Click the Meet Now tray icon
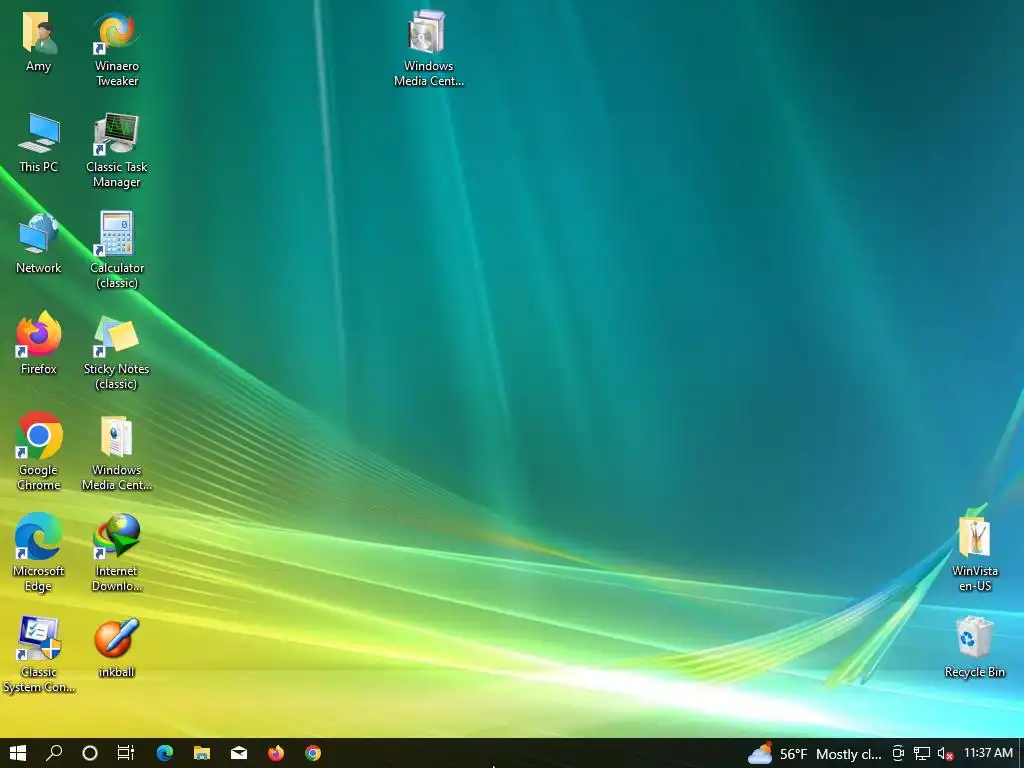 click(899, 754)
